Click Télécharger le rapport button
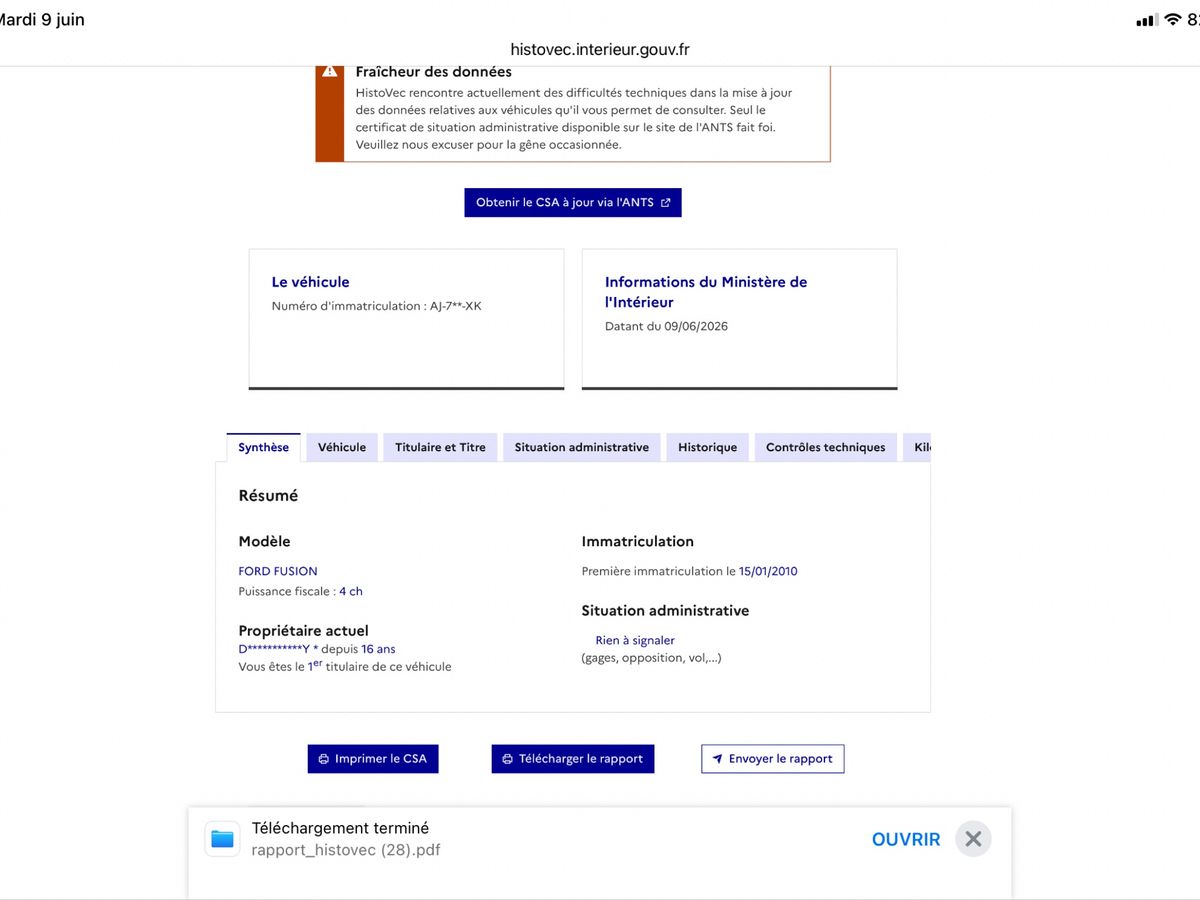 point(573,759)
